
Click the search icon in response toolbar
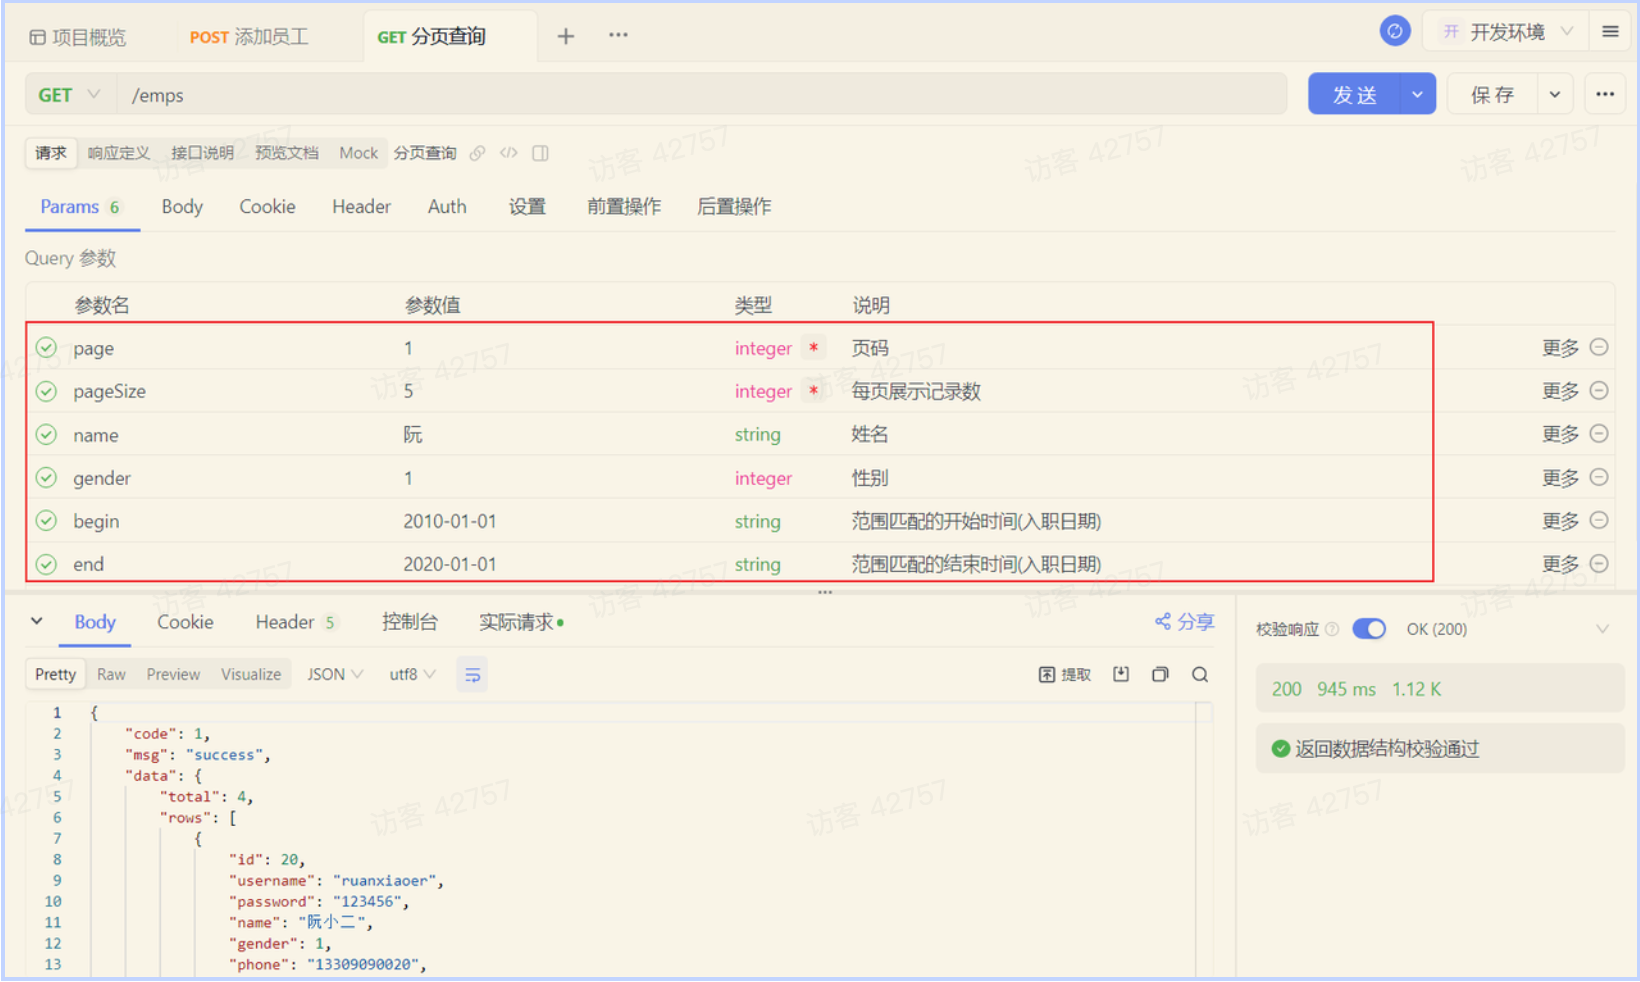tap(1199, 674)
